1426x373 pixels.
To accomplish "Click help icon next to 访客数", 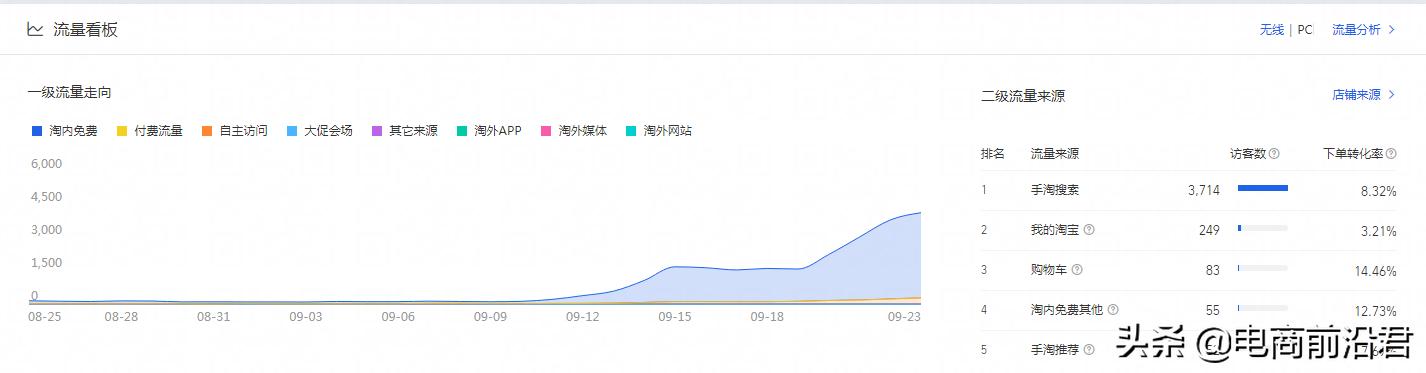I will [x=1274, y=154].
